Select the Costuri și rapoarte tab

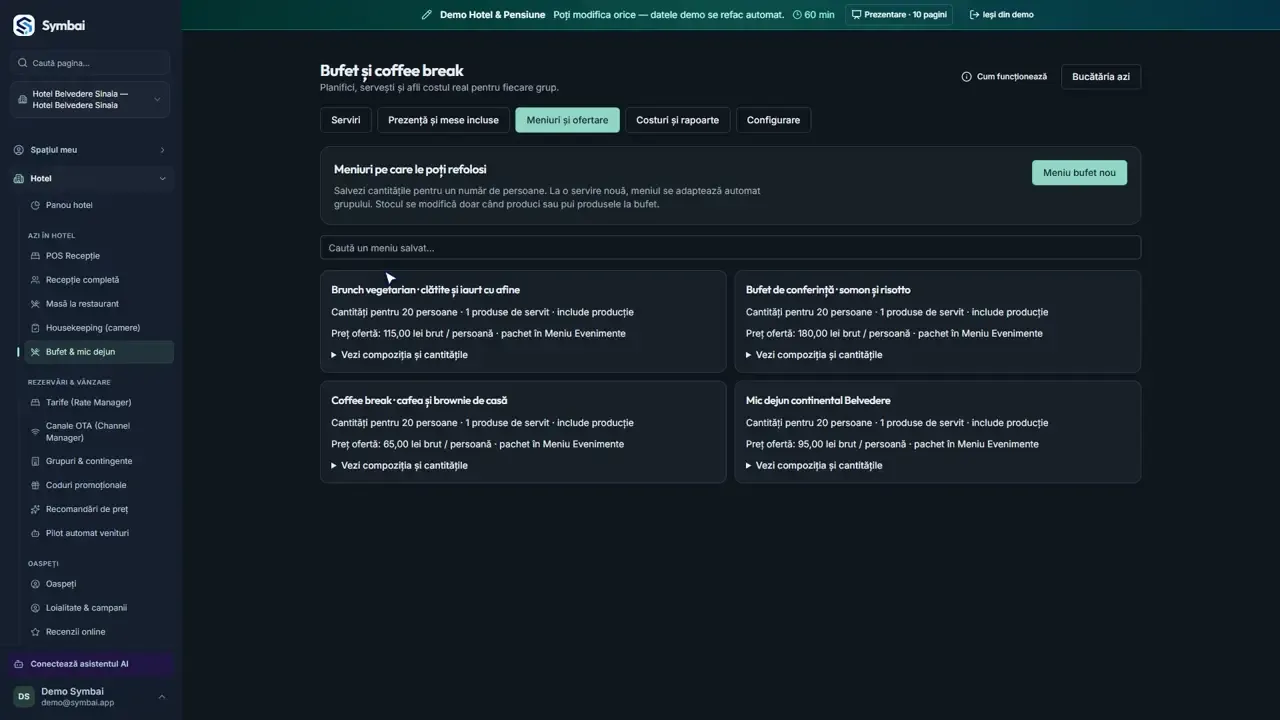[x=677, y=120]
